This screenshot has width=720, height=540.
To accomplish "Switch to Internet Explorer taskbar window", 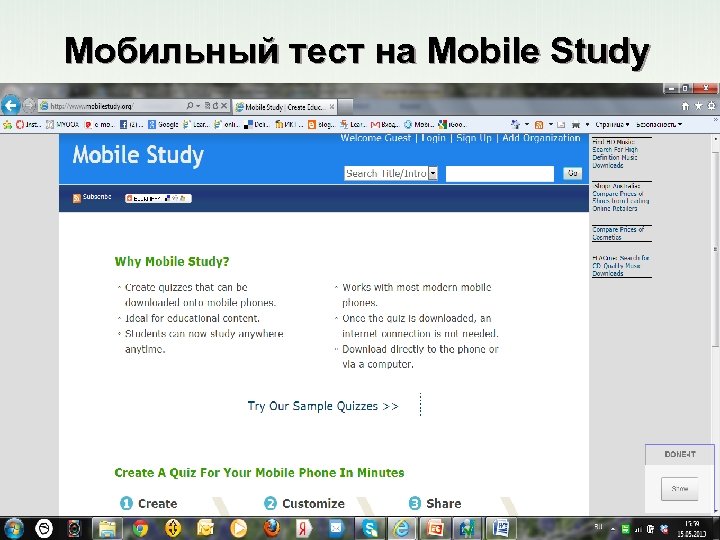I will (401, 528).
